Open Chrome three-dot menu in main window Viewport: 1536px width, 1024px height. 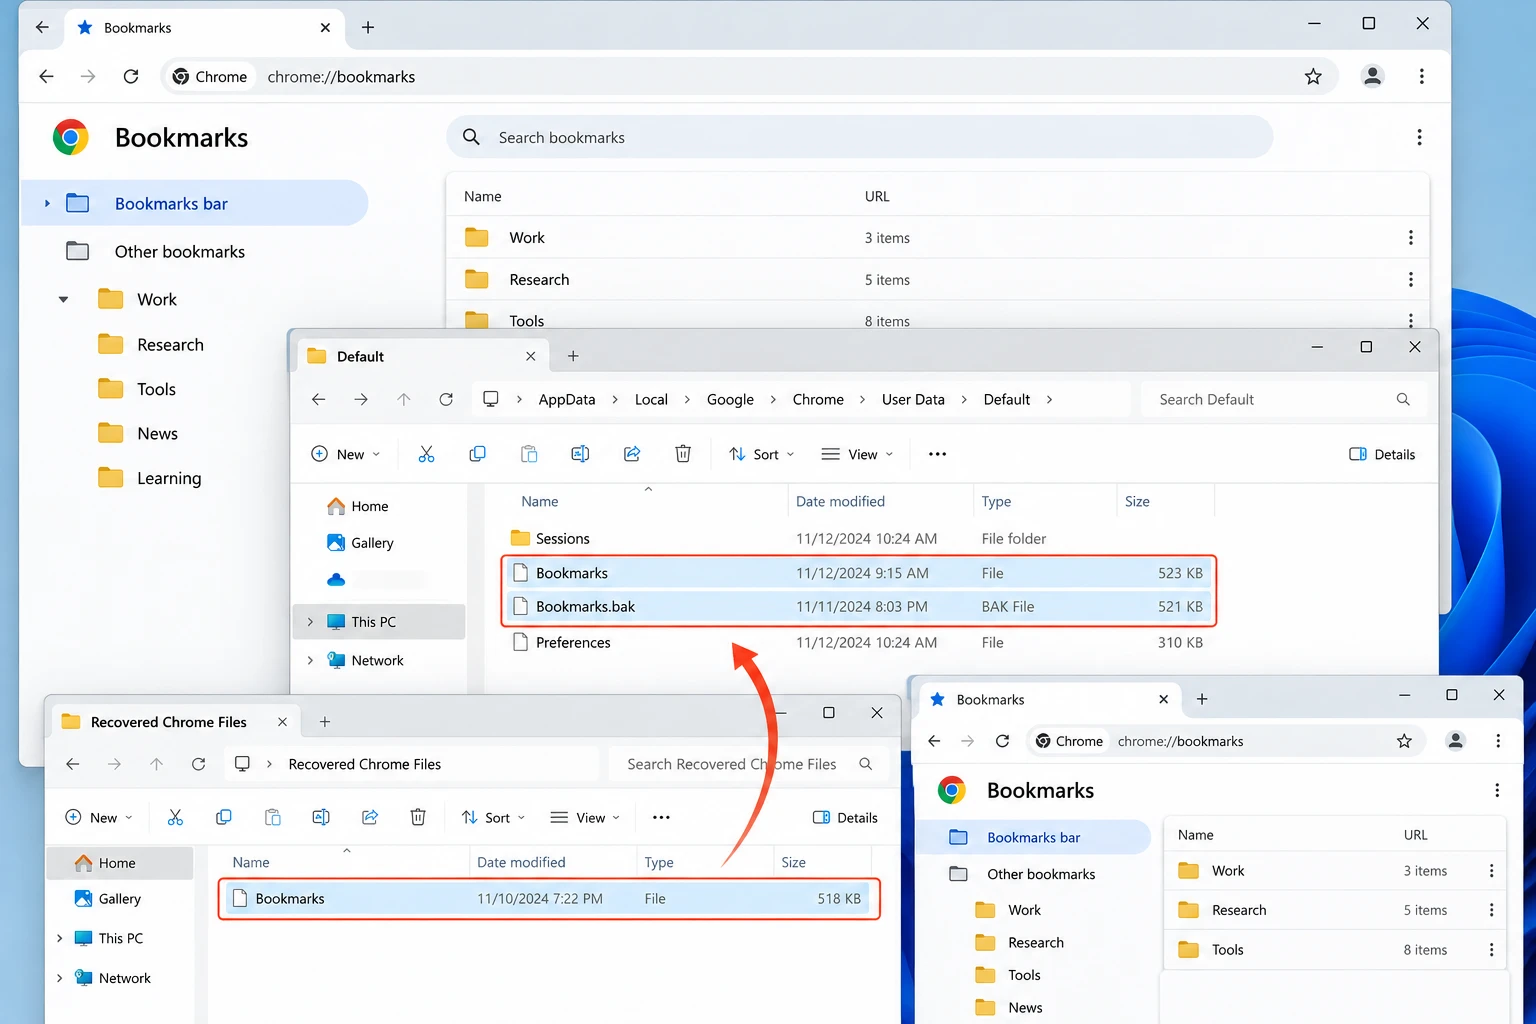coord(1421,76)
